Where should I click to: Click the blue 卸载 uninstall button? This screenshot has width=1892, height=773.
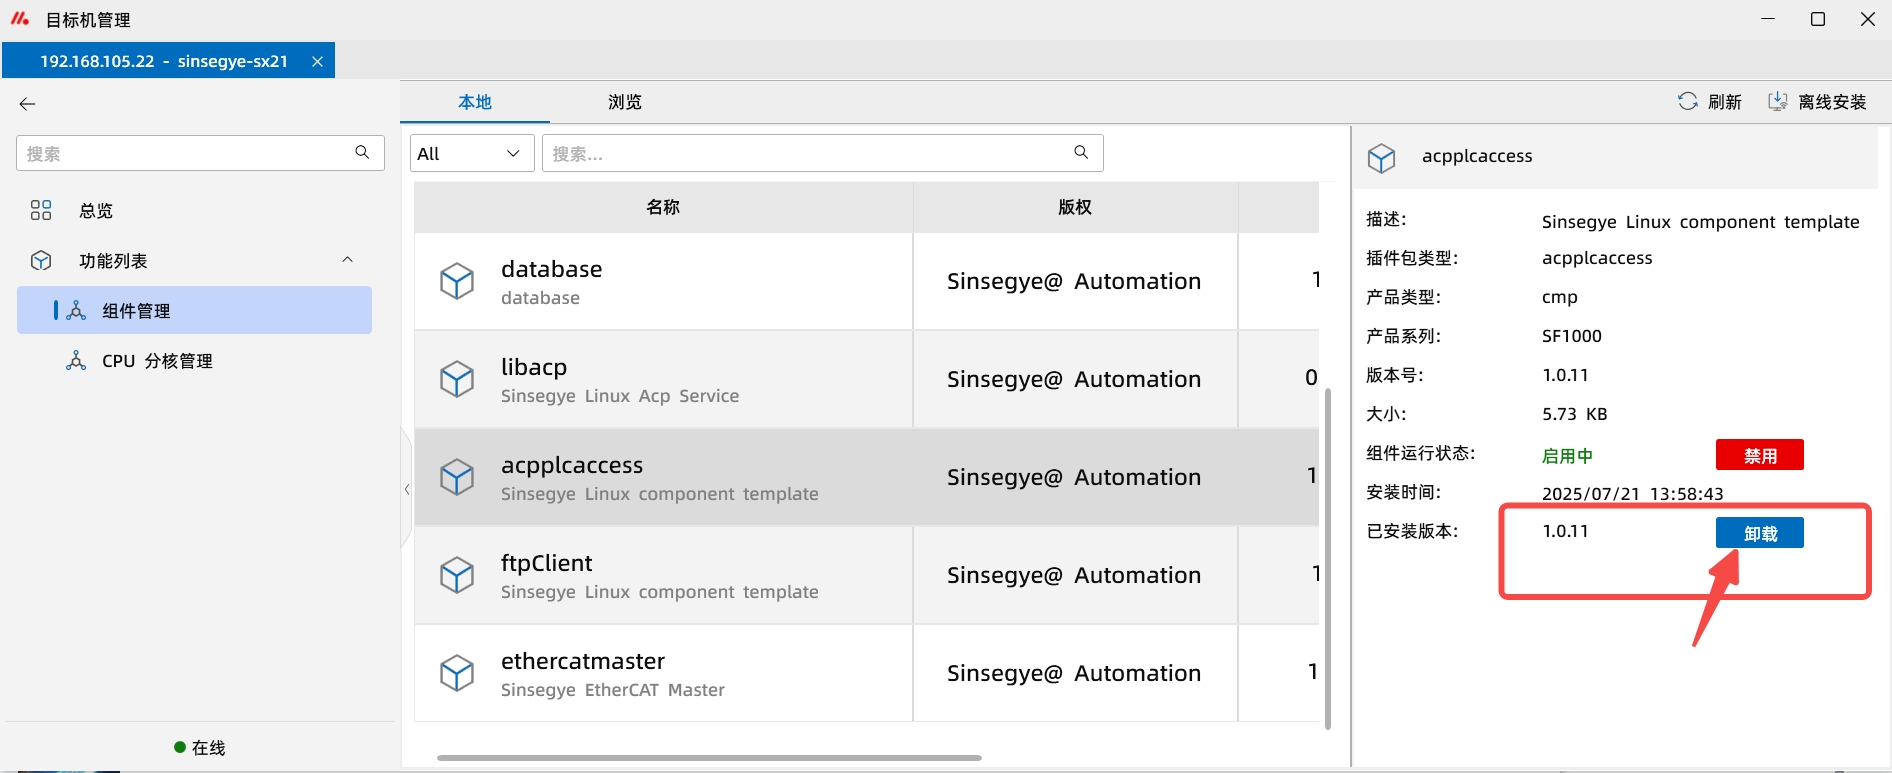click(x=1759, y=533)
